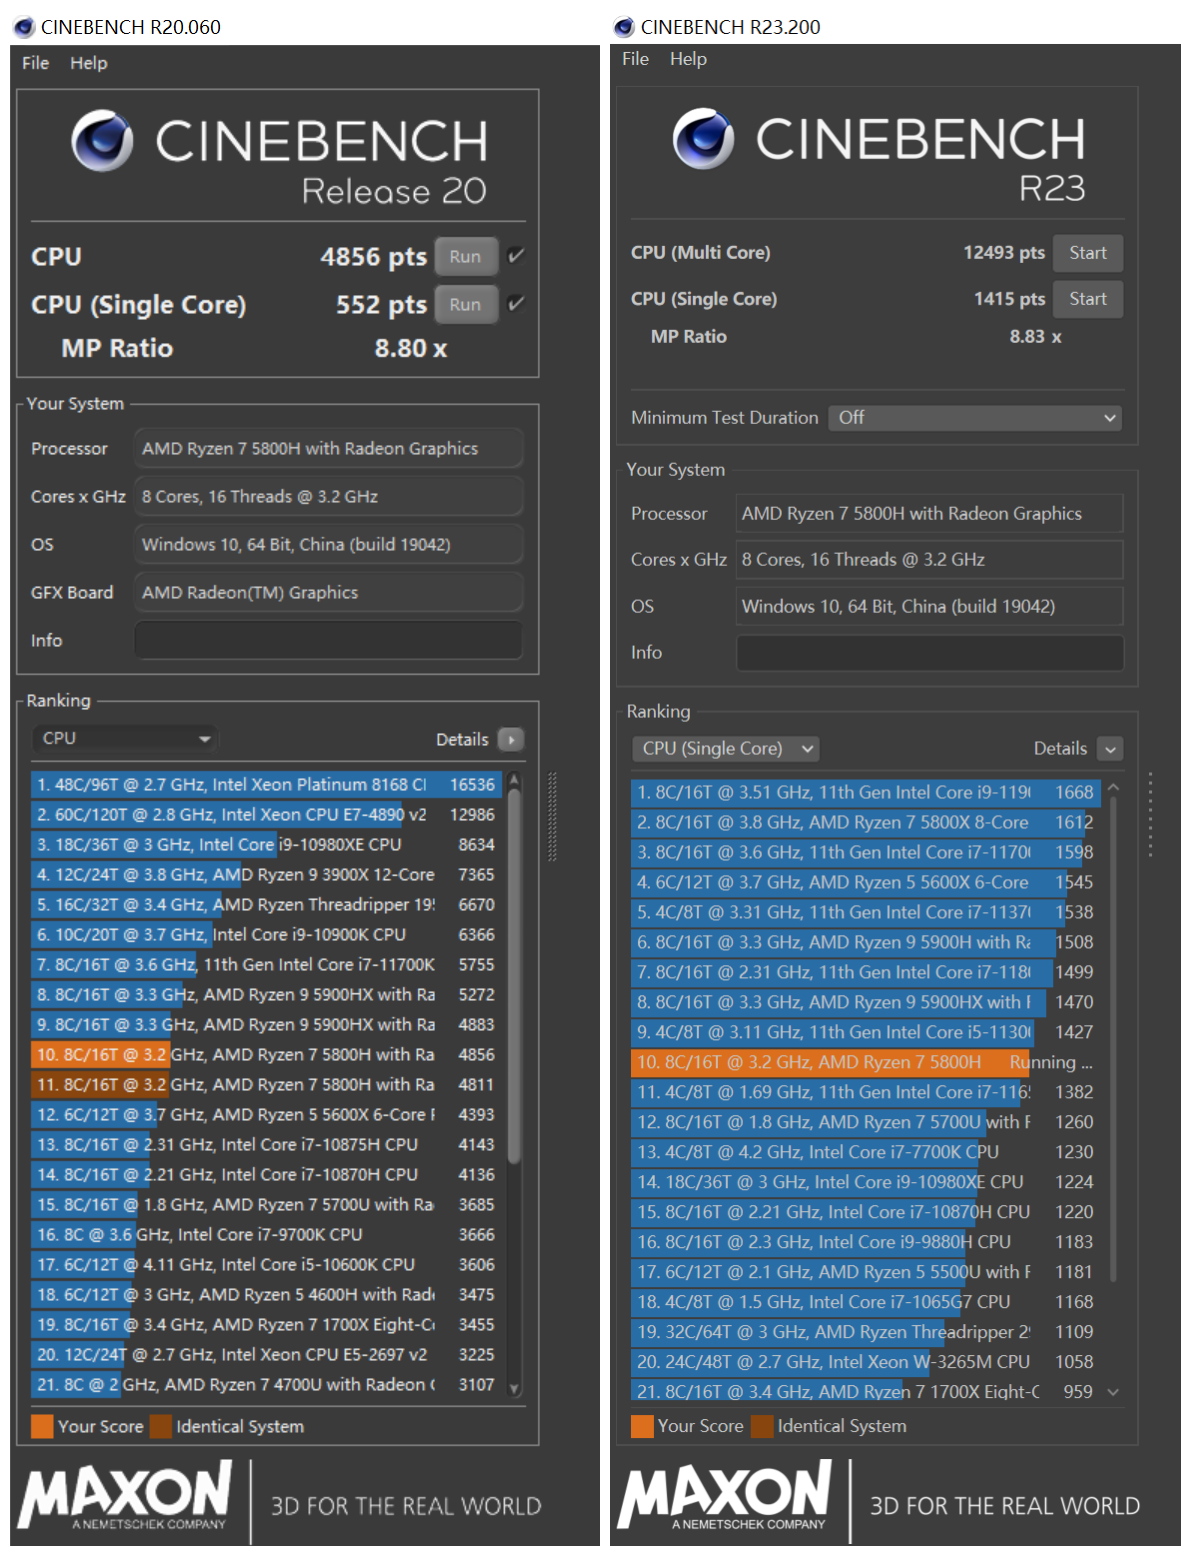This screenshot has width=1191, height=1556.
Task: Toggle the CPU test checkbox in R20
Action: [516, 256]
